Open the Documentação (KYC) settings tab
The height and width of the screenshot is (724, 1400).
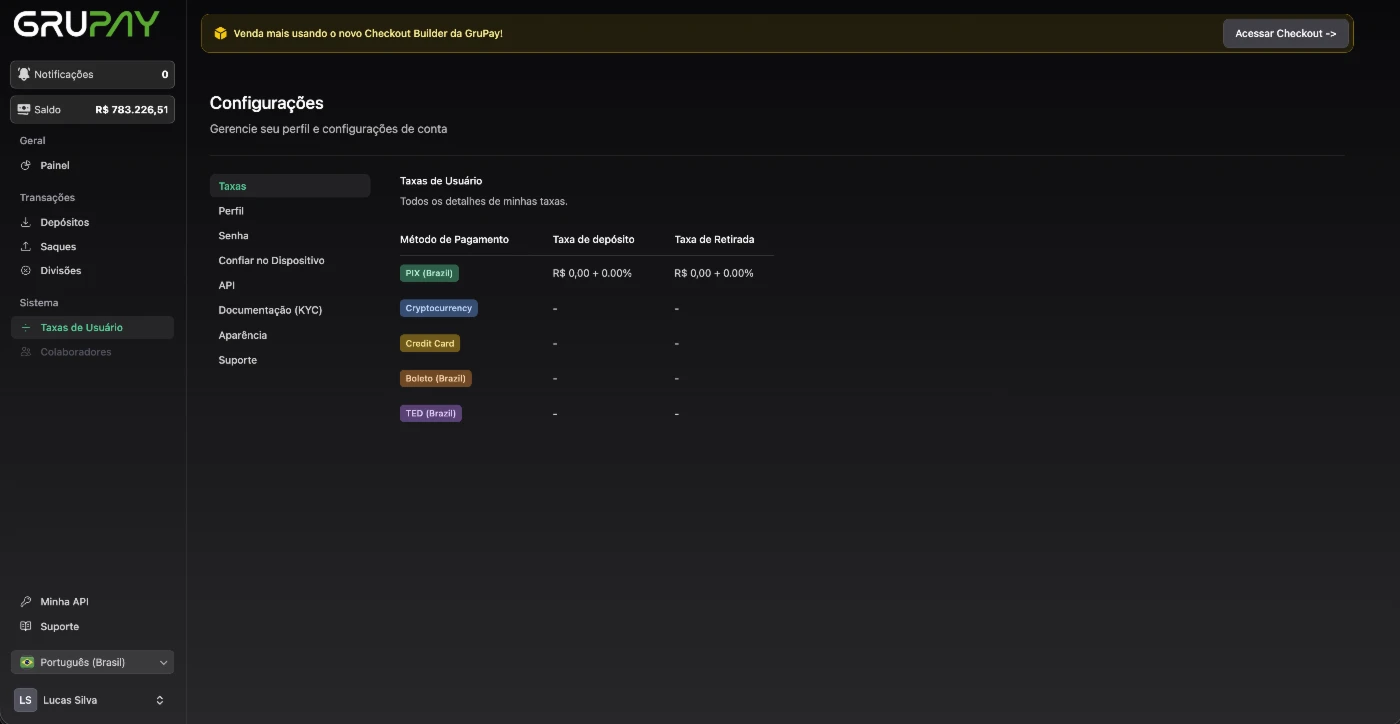270,310
